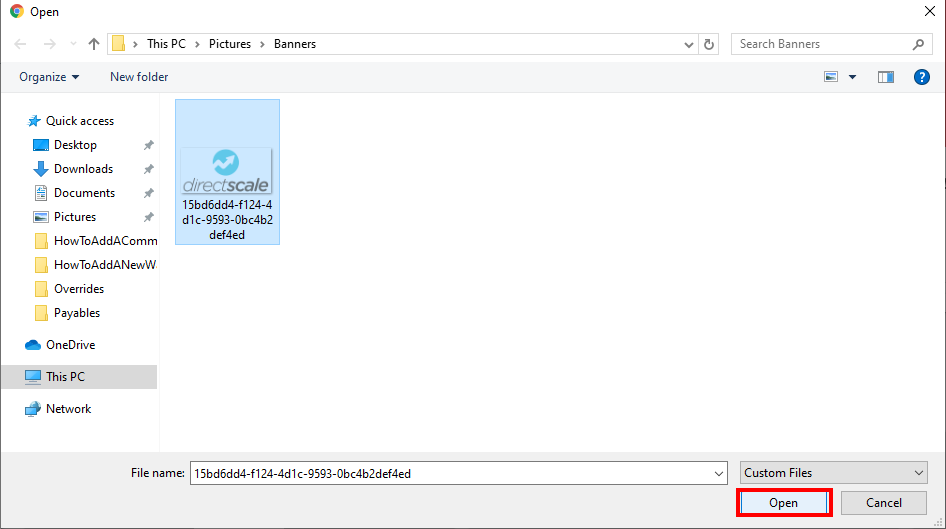Expand the File name history dropdown
946x529 pixels.
tap(719, 473)
